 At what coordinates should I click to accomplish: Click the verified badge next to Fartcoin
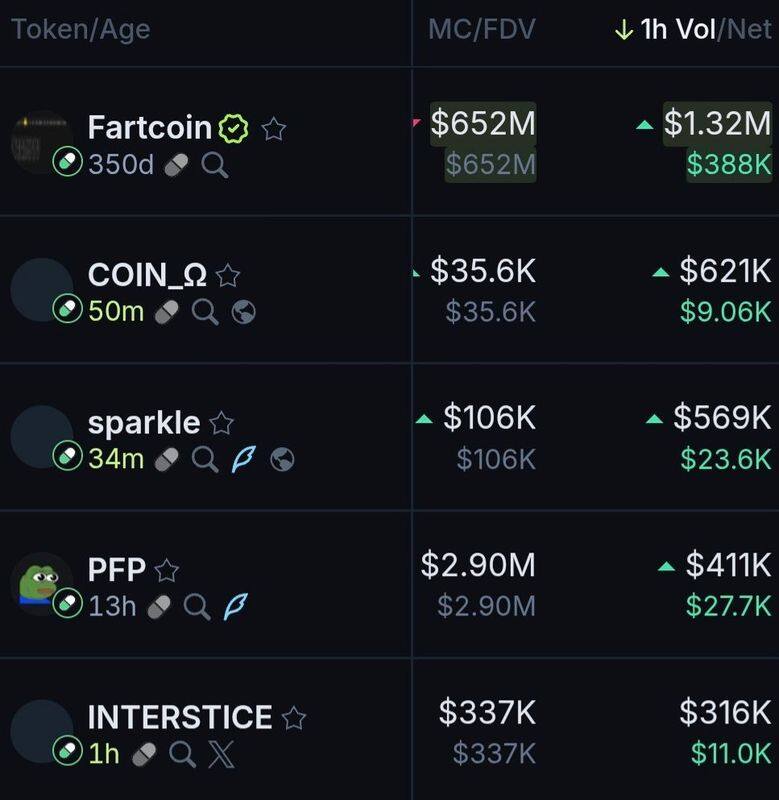tap(234, 128)
